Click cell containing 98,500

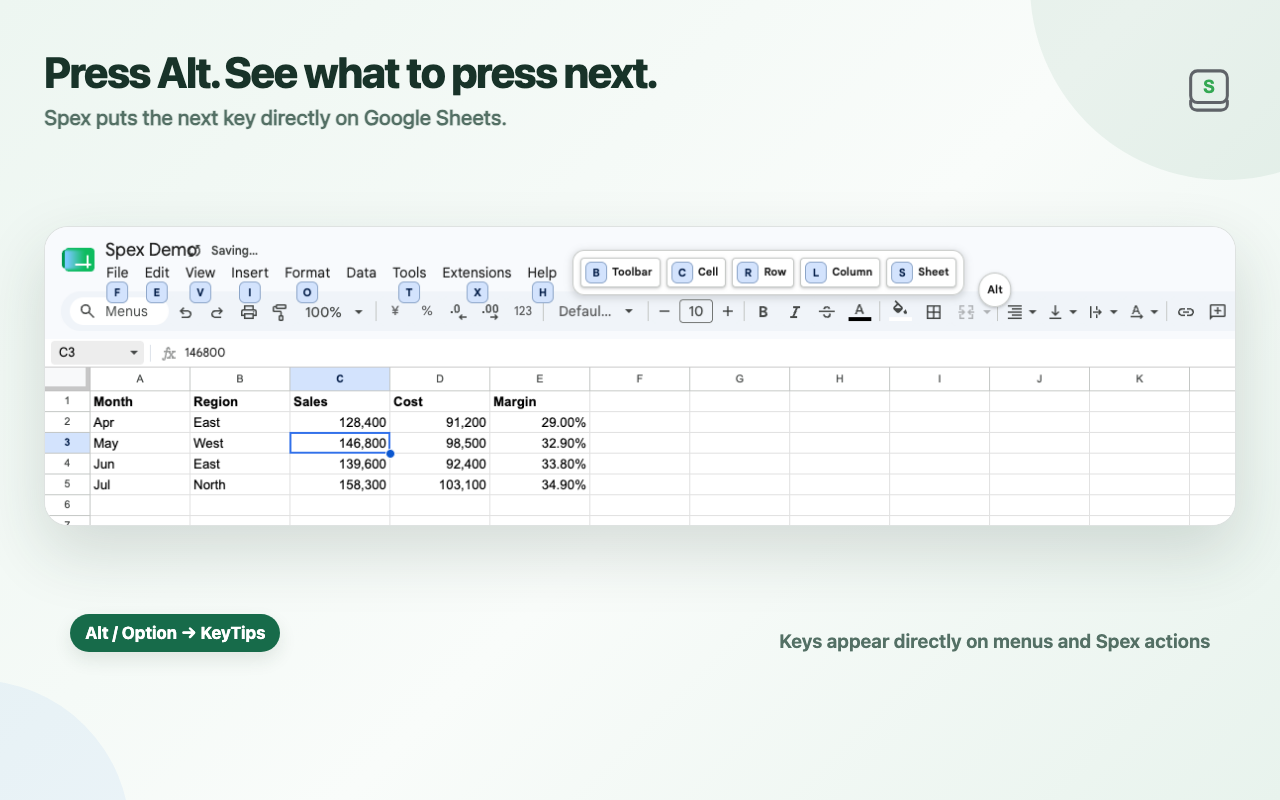[x=440, y=443]
